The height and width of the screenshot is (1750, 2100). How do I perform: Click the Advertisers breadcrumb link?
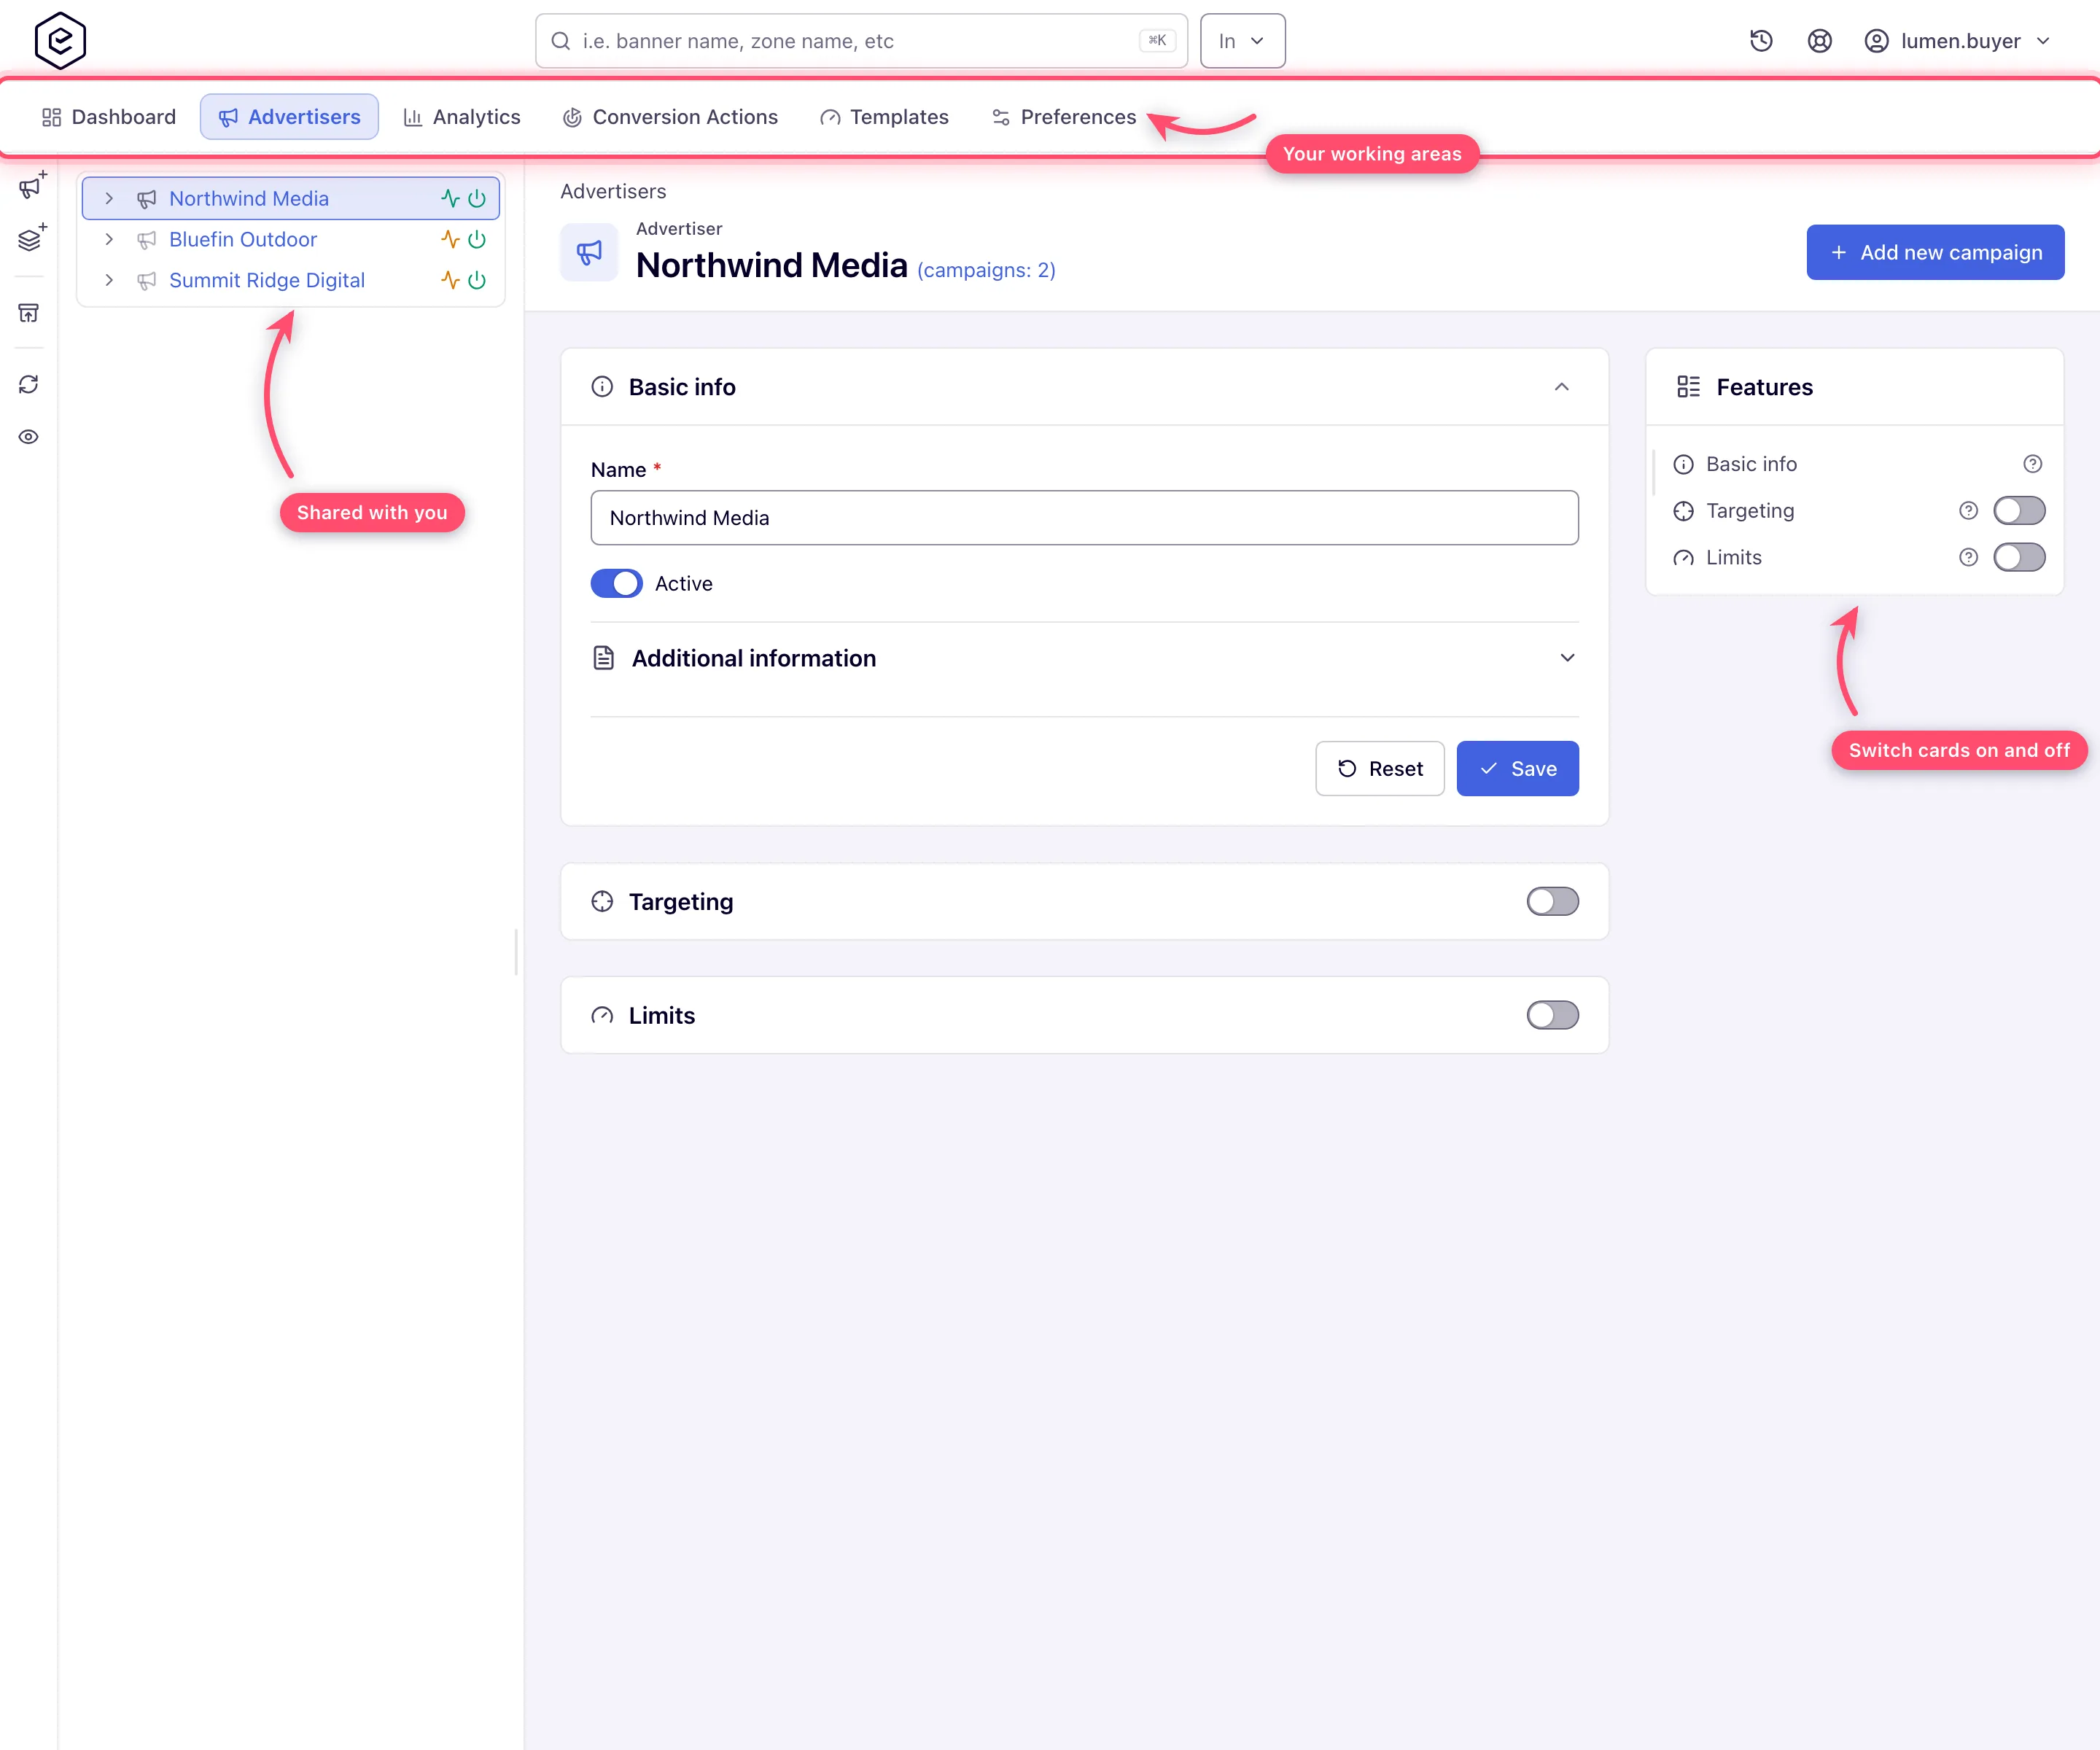pyautogui.click(x=613, y=191)
